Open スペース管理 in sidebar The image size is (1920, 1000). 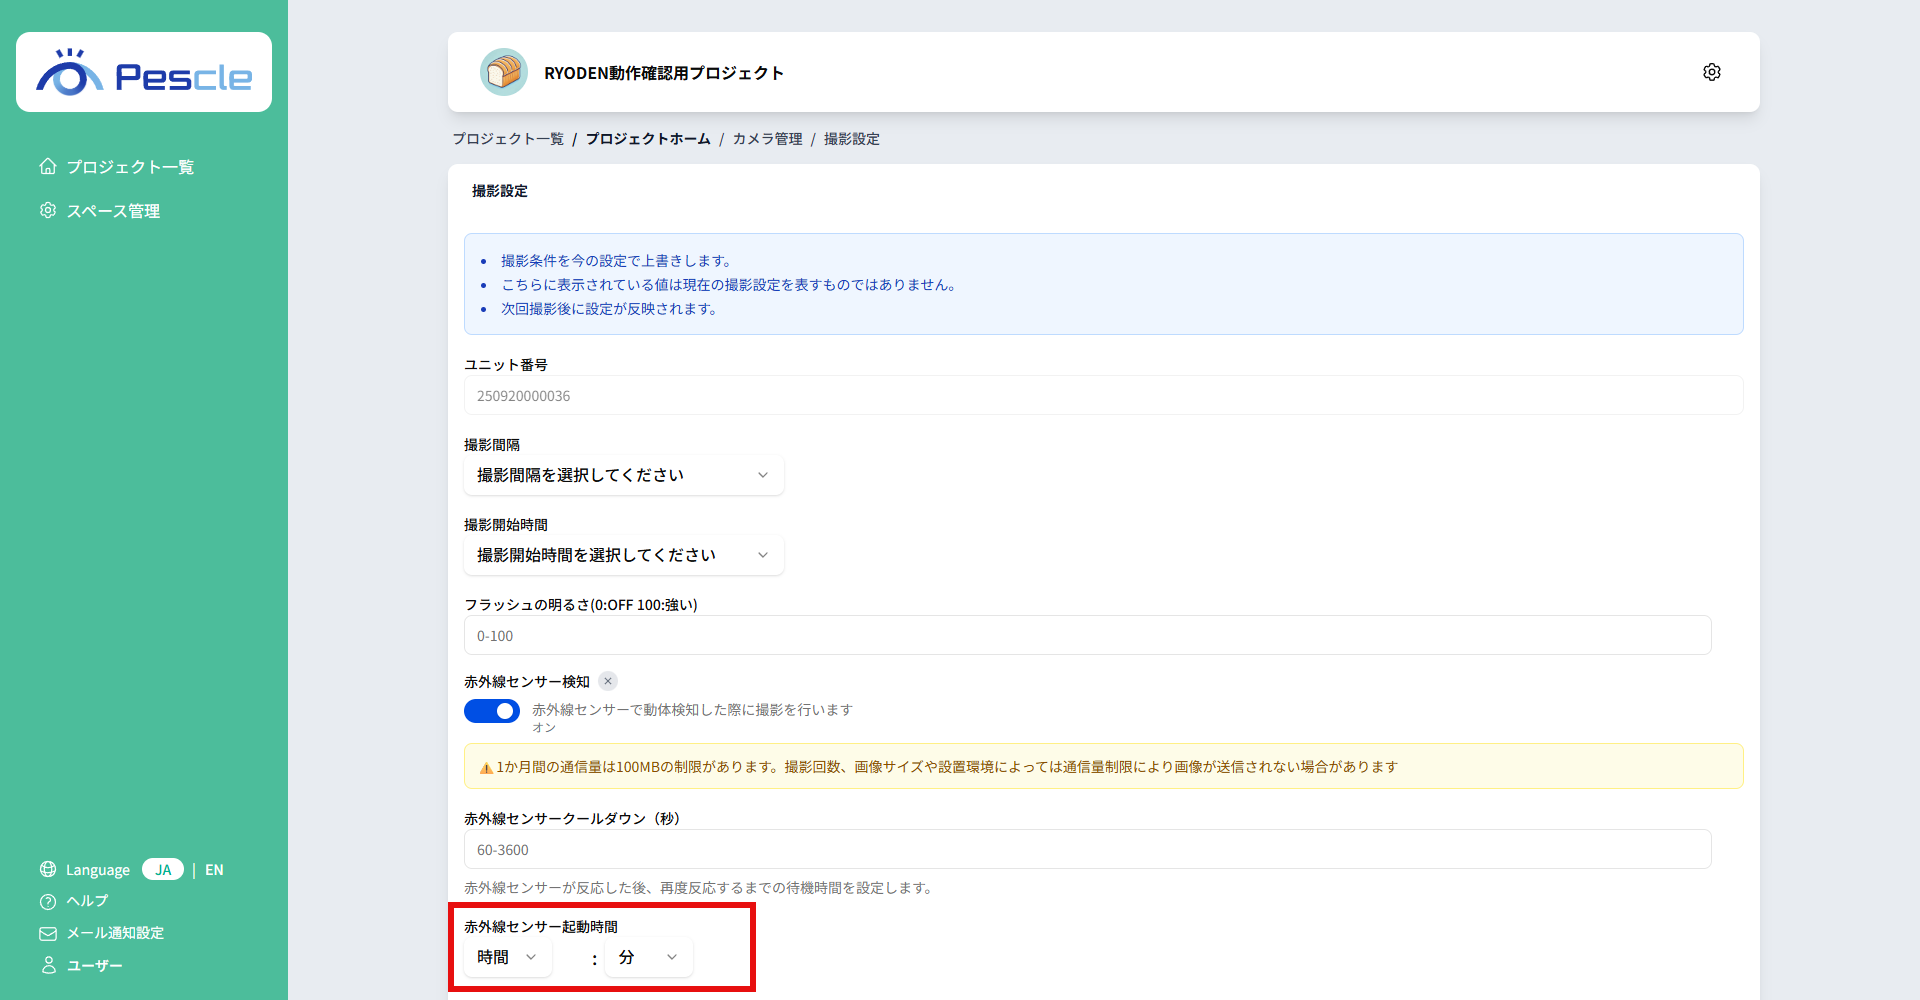coord(113,211)
